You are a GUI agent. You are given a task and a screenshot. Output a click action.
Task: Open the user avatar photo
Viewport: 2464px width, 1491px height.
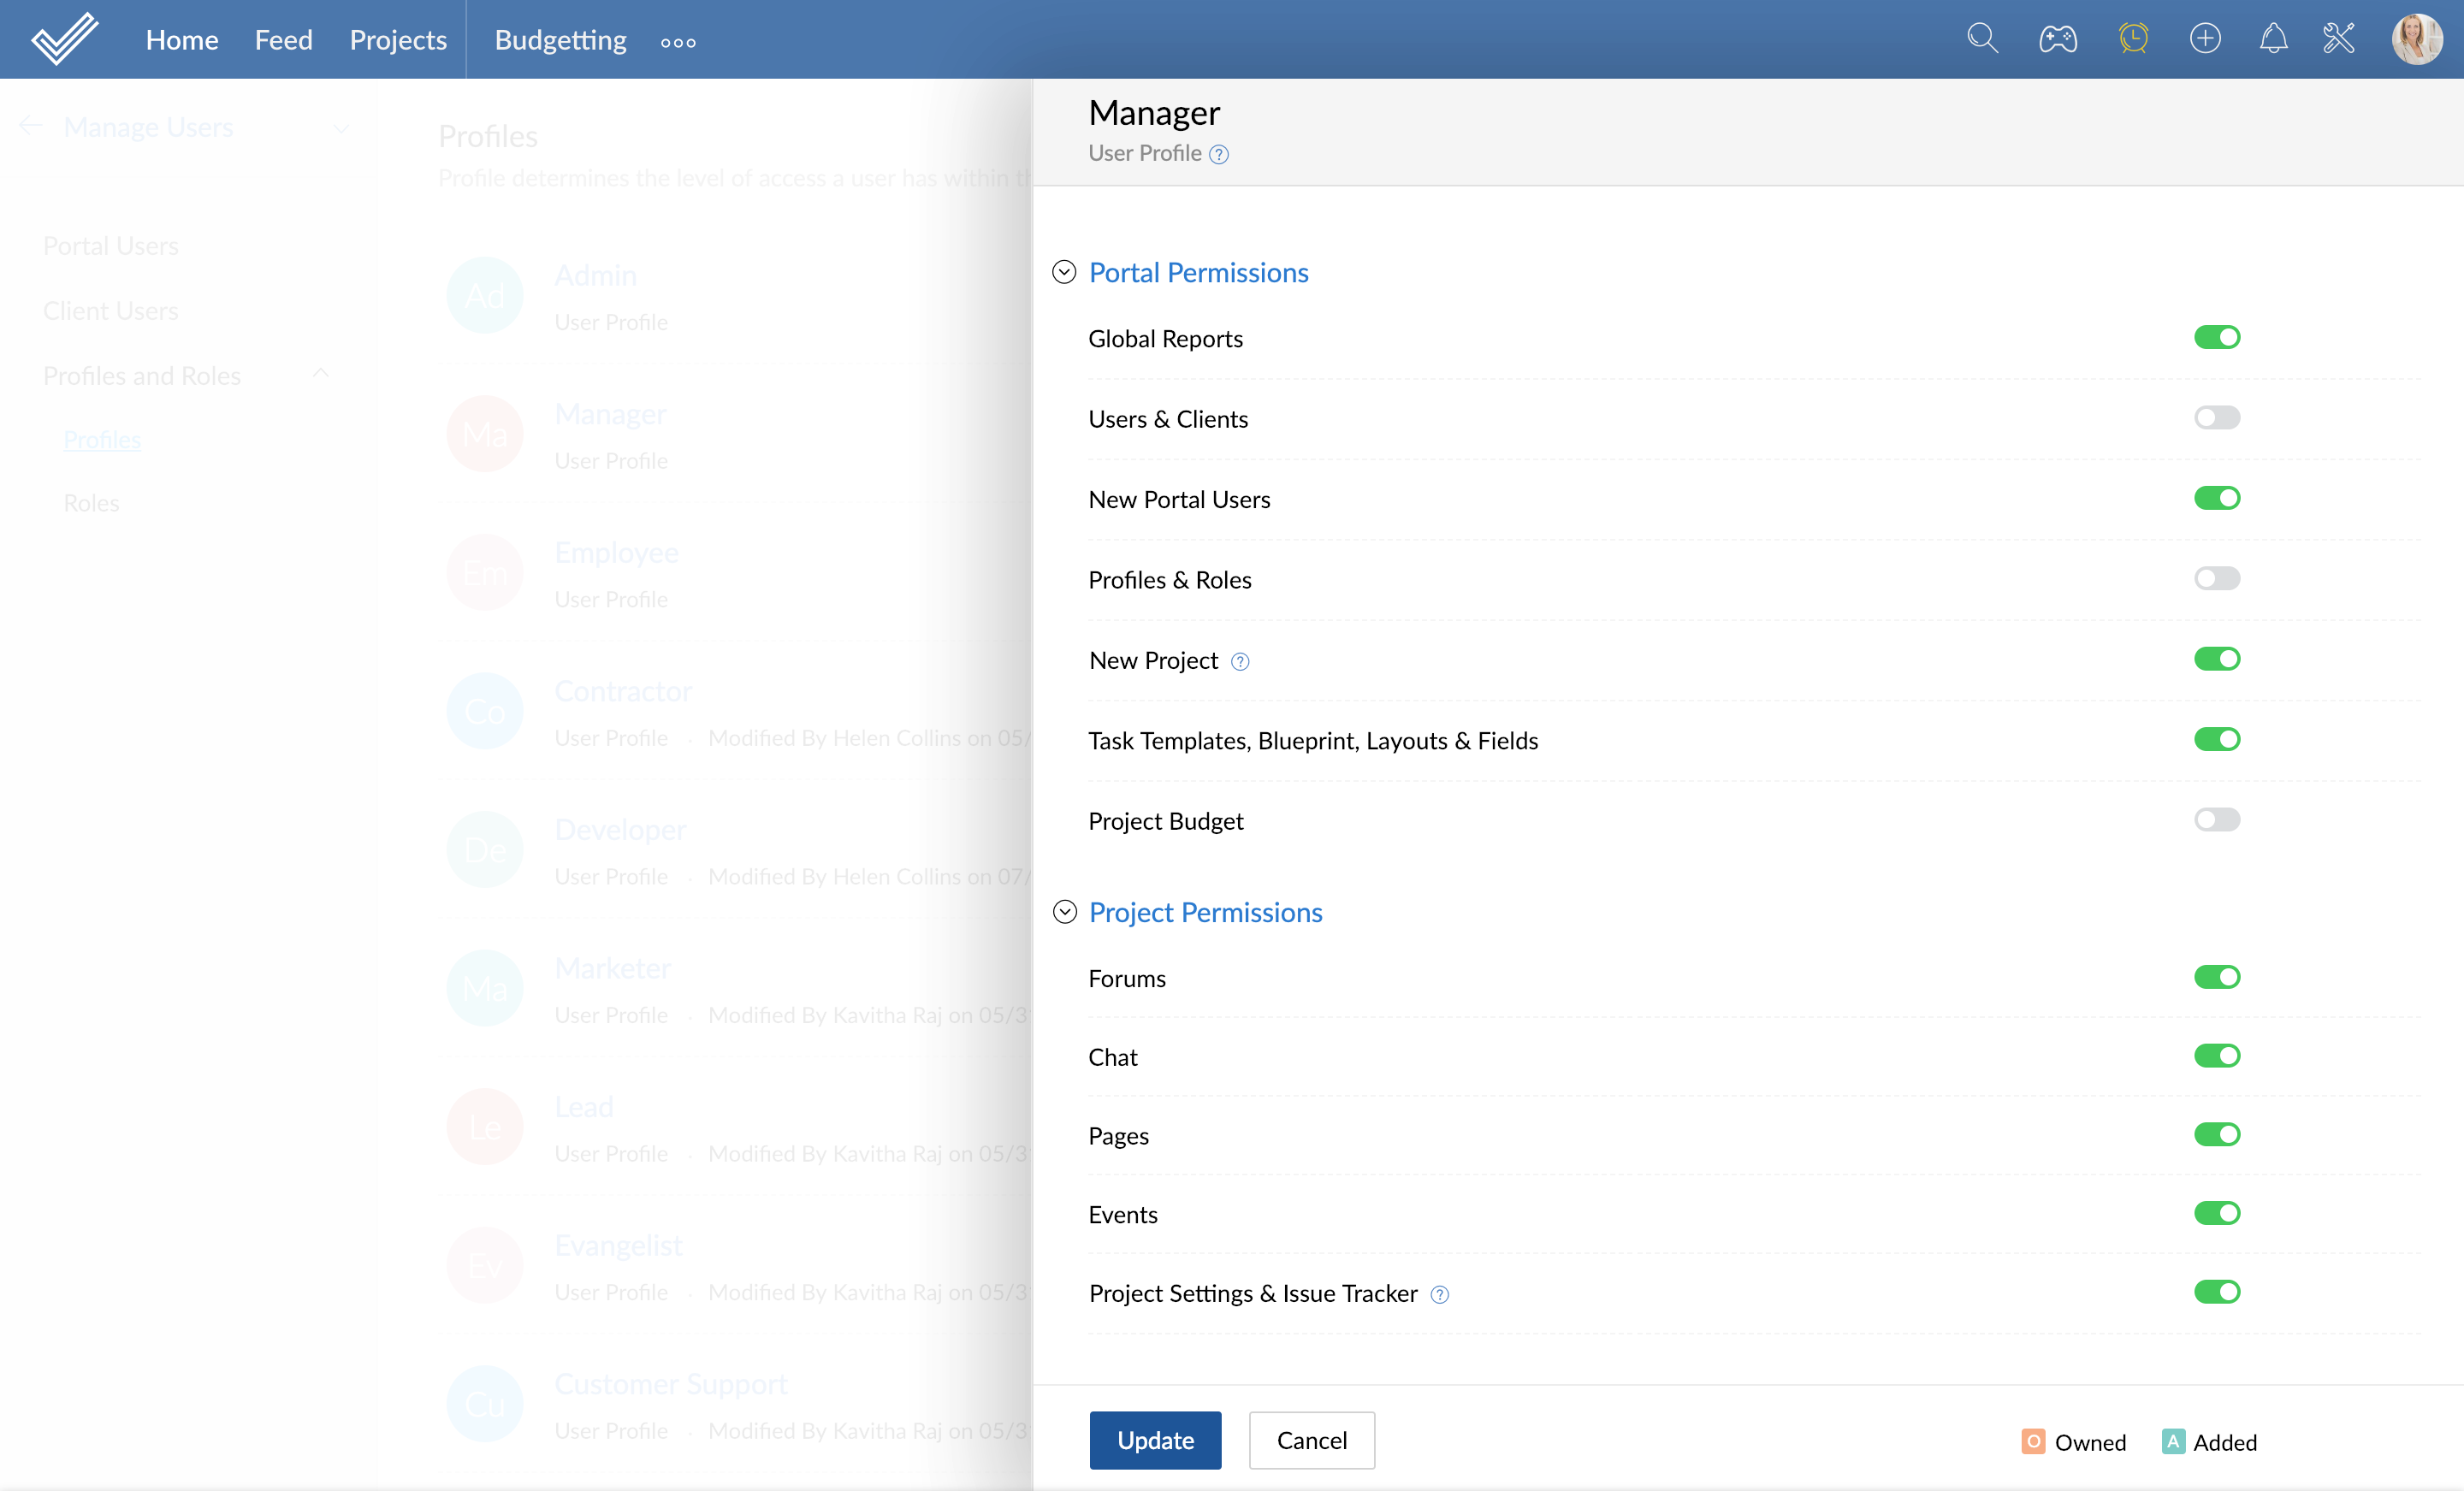[2417, 39]
